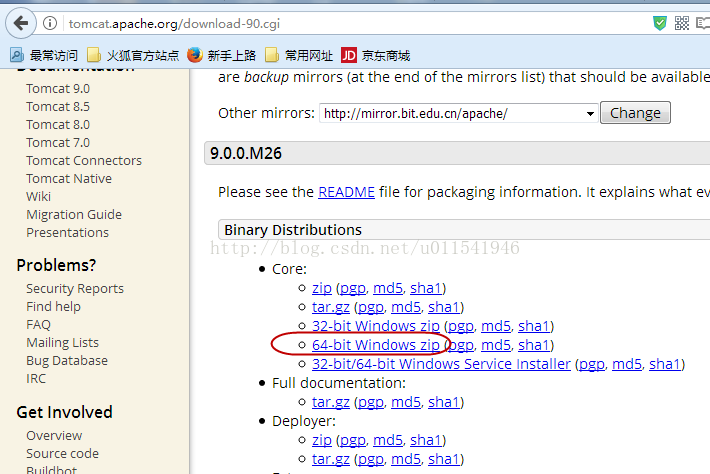Open the Presentations sidebar link
710x474 pixels.
point(67,233)
